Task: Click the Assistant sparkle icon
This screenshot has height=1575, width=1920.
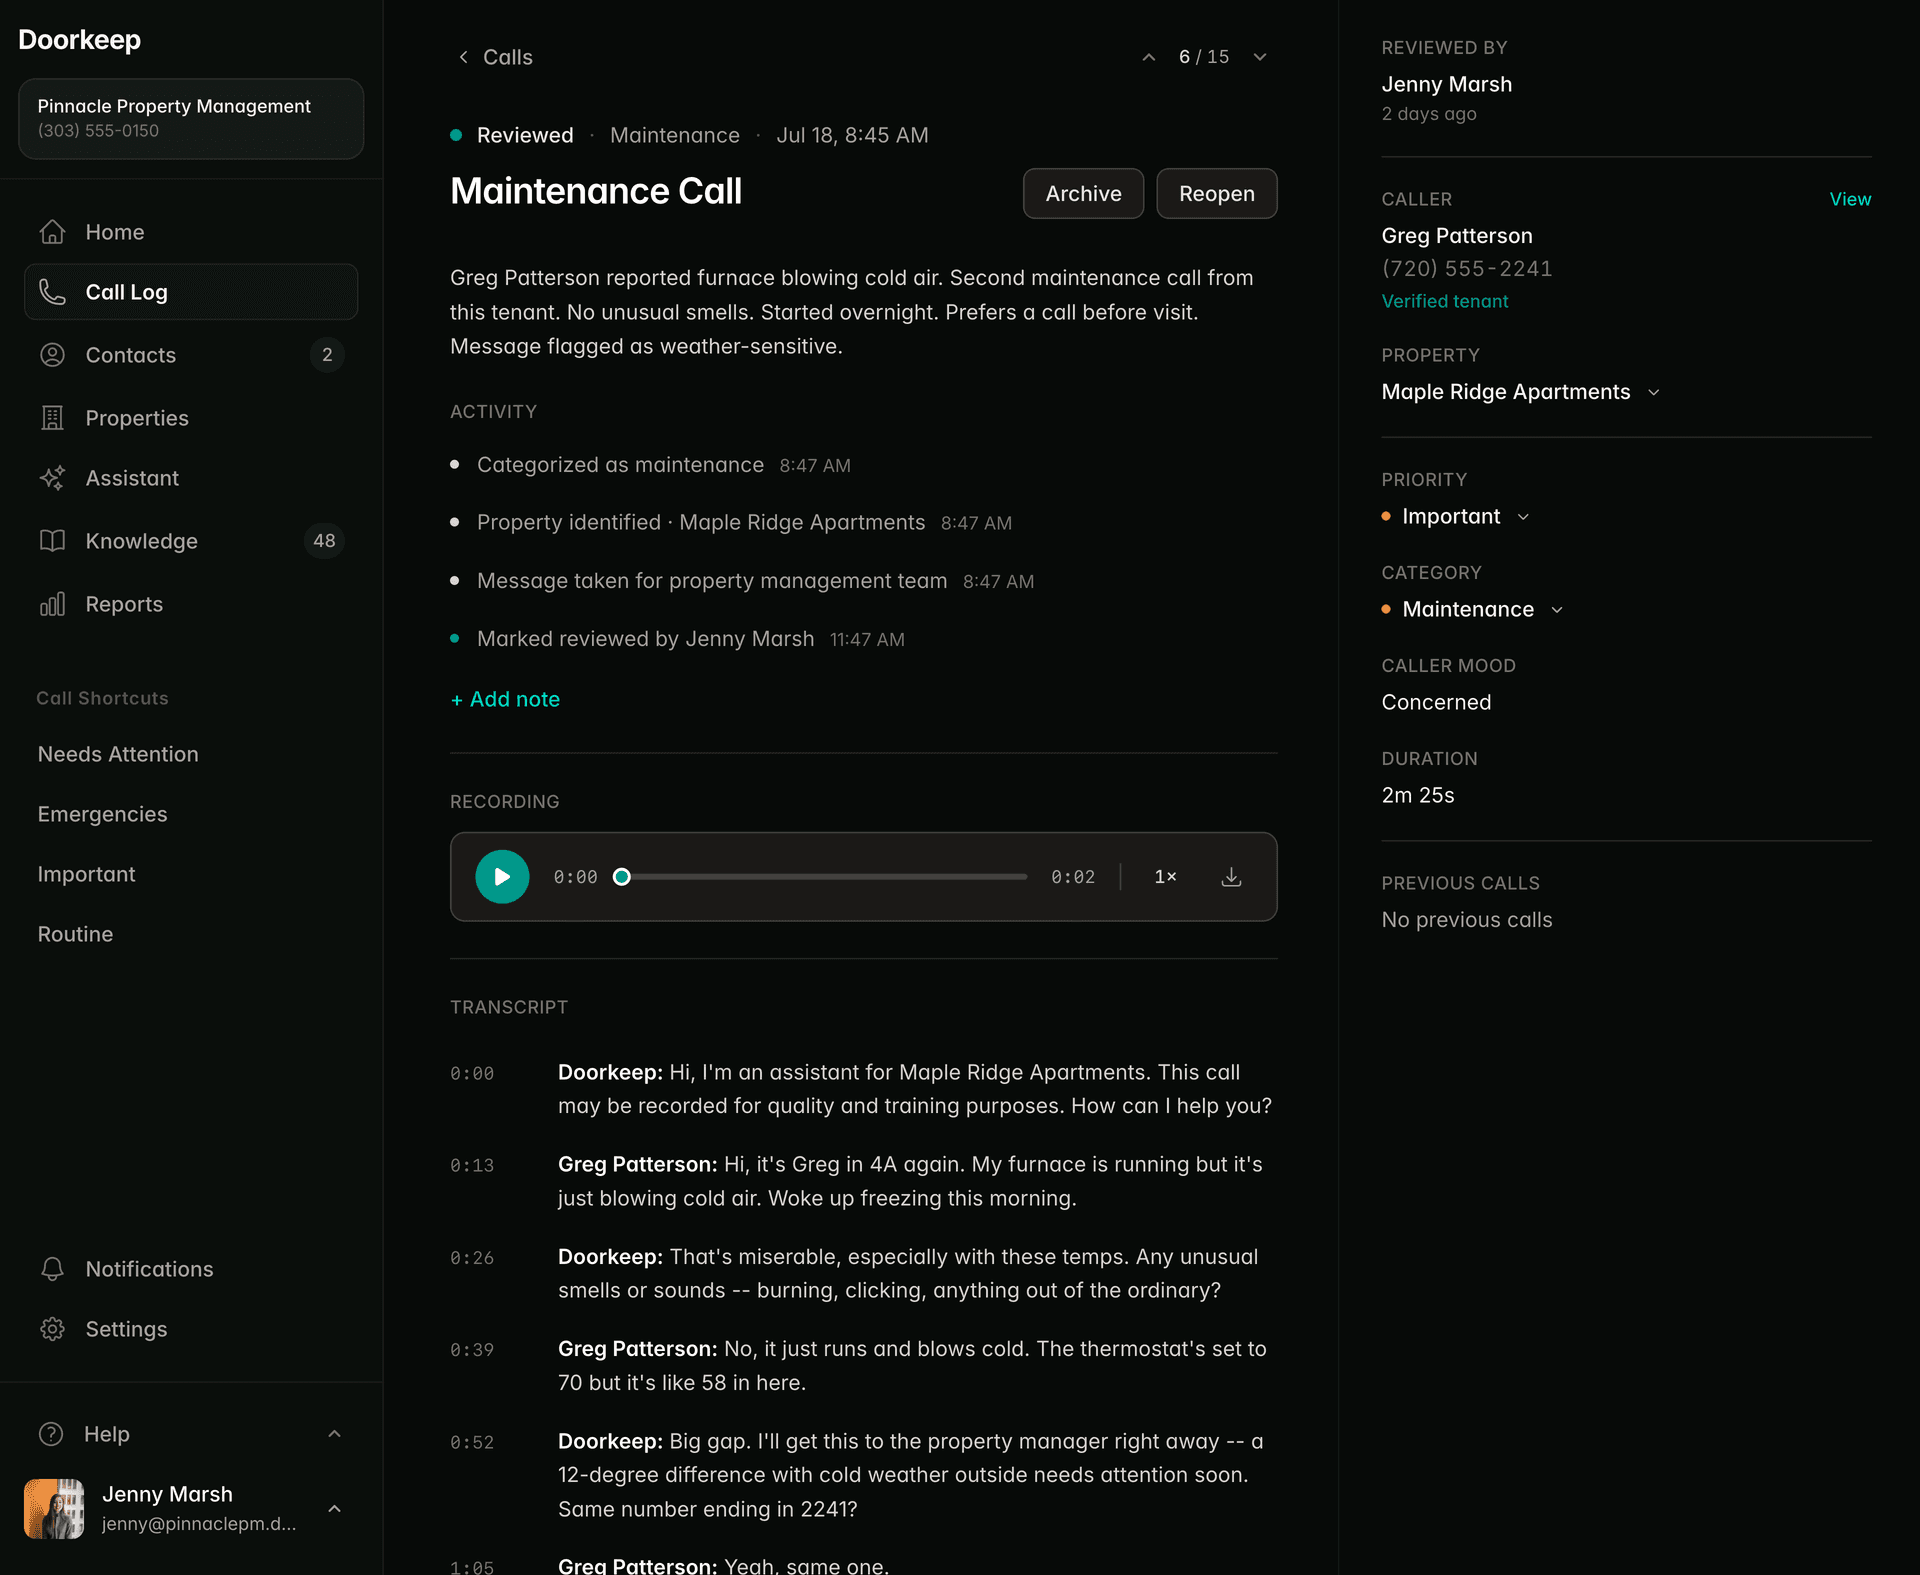Action: tap(52, 478)
